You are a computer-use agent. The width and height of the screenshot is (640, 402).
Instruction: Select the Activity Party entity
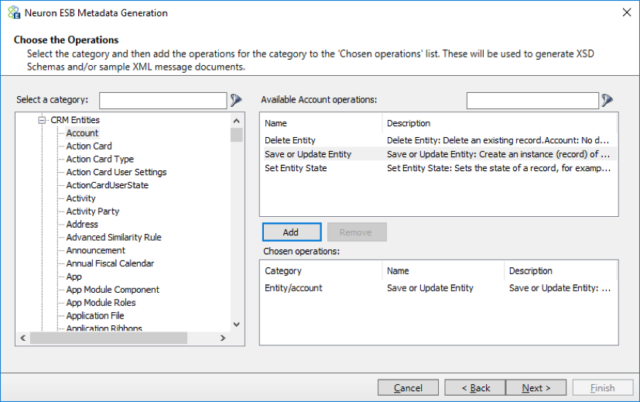click(x=93, y=211)
